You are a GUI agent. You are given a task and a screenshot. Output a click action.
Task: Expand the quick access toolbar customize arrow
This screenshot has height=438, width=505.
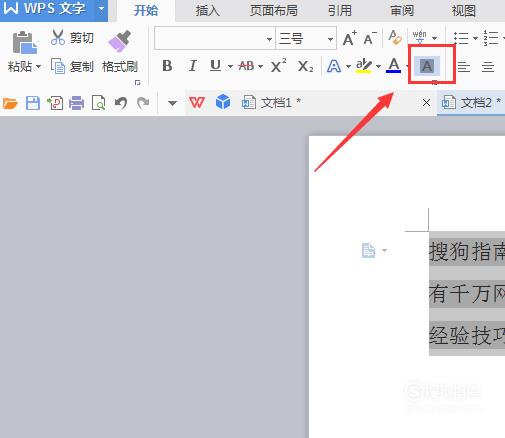(x=172, y=103)
